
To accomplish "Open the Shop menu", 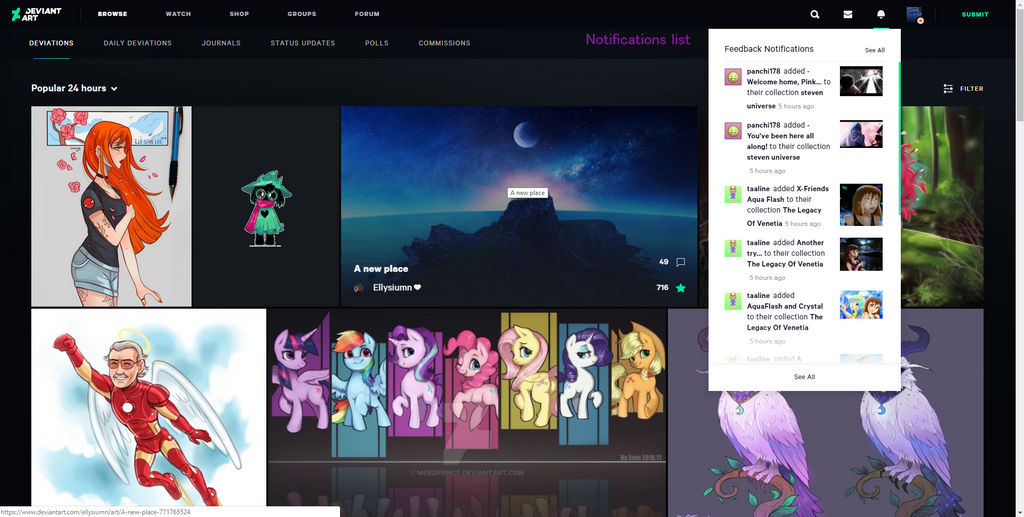I will point(239,14).
